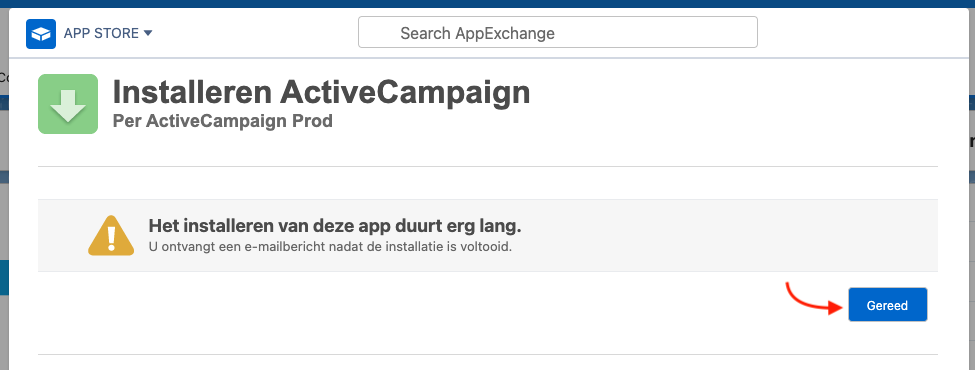Click into the Search AppExchange field
This screenshot has width=975, height=370.
(x=558, y=32)
